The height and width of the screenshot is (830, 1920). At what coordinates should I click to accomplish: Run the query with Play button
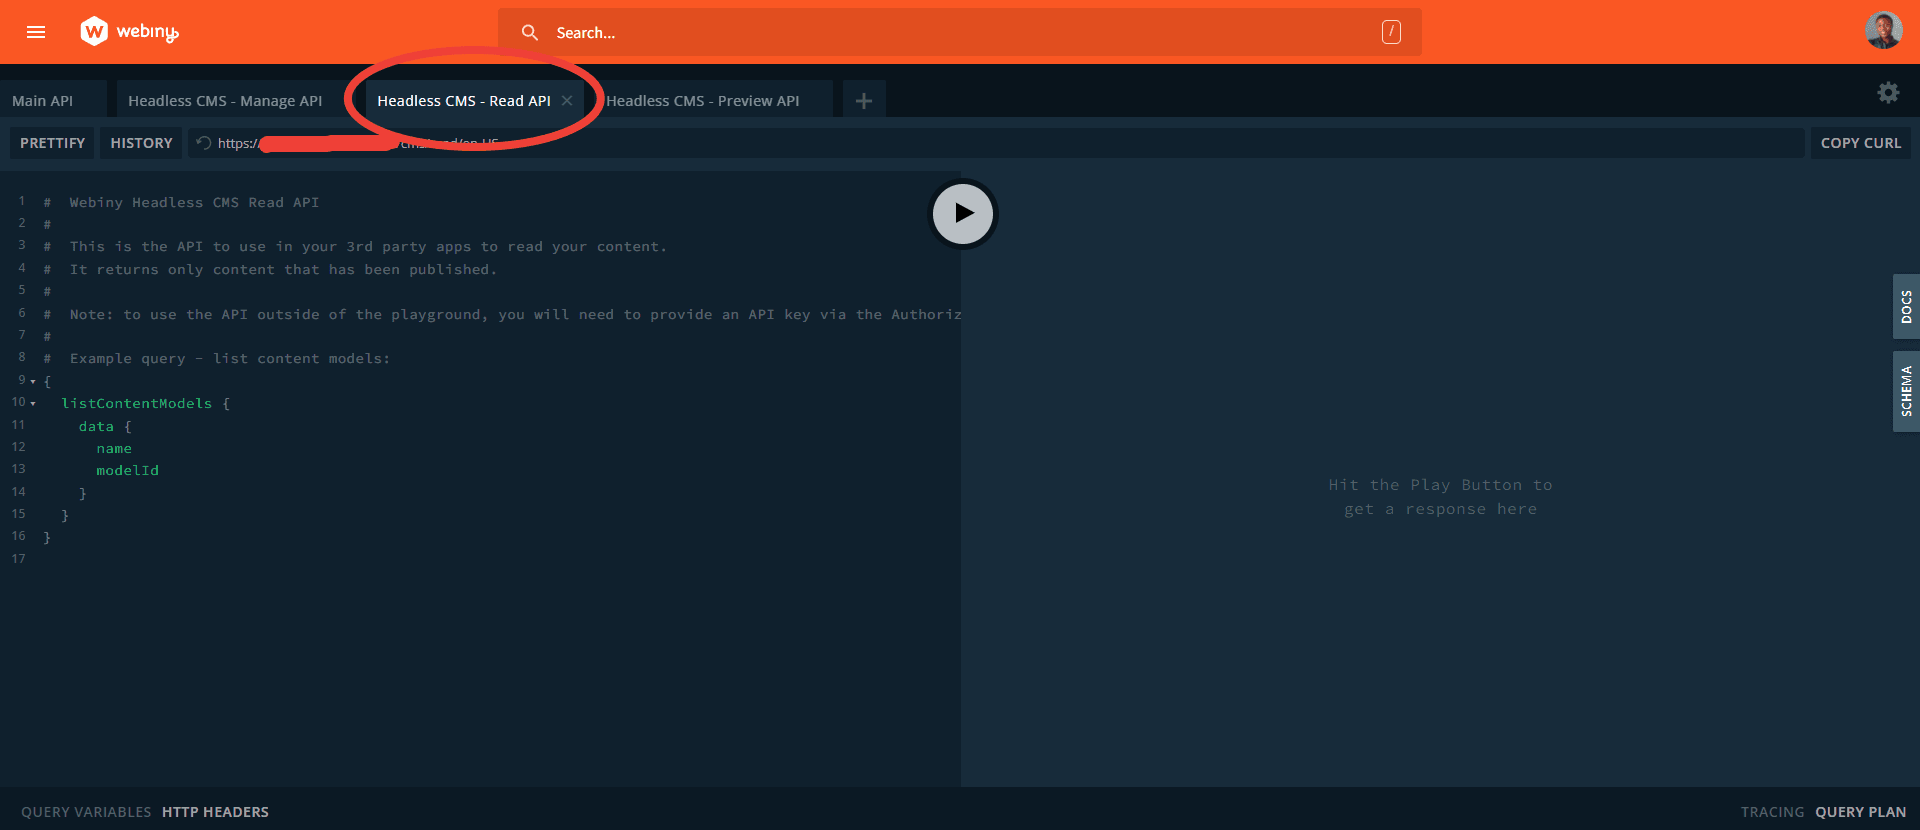963,213
